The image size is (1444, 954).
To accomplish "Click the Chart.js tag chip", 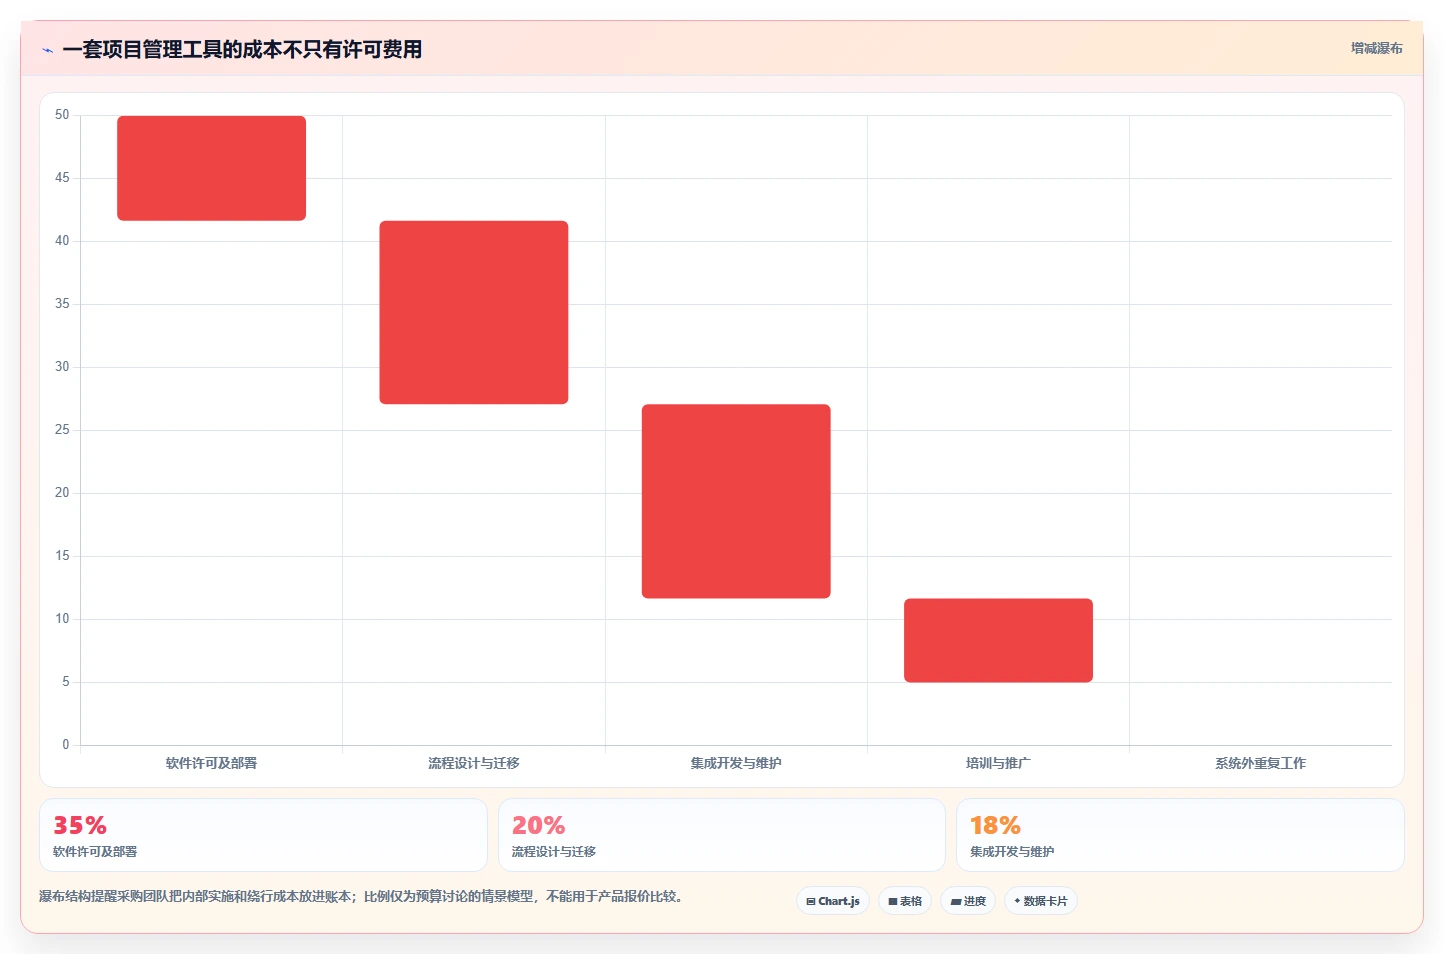I will tap(833, 901).
